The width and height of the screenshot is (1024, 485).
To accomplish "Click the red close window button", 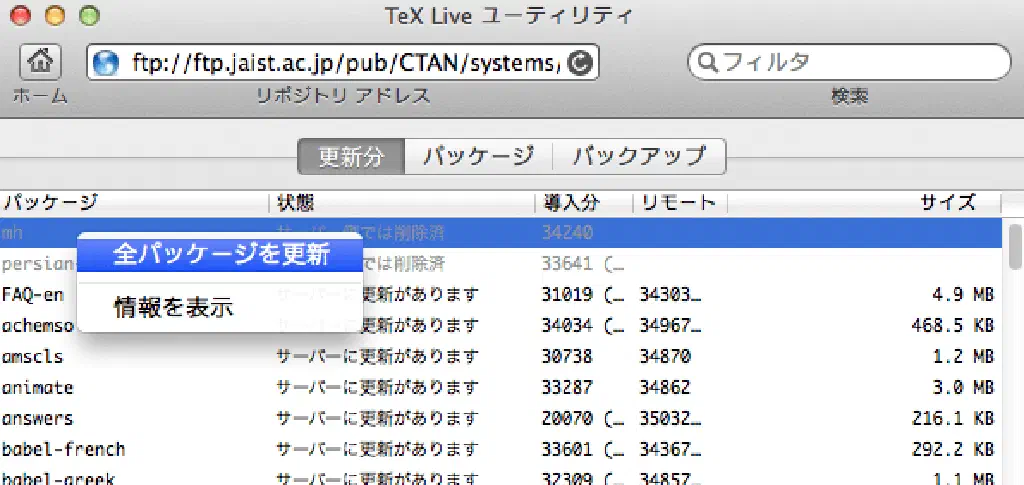I will 22,16.
